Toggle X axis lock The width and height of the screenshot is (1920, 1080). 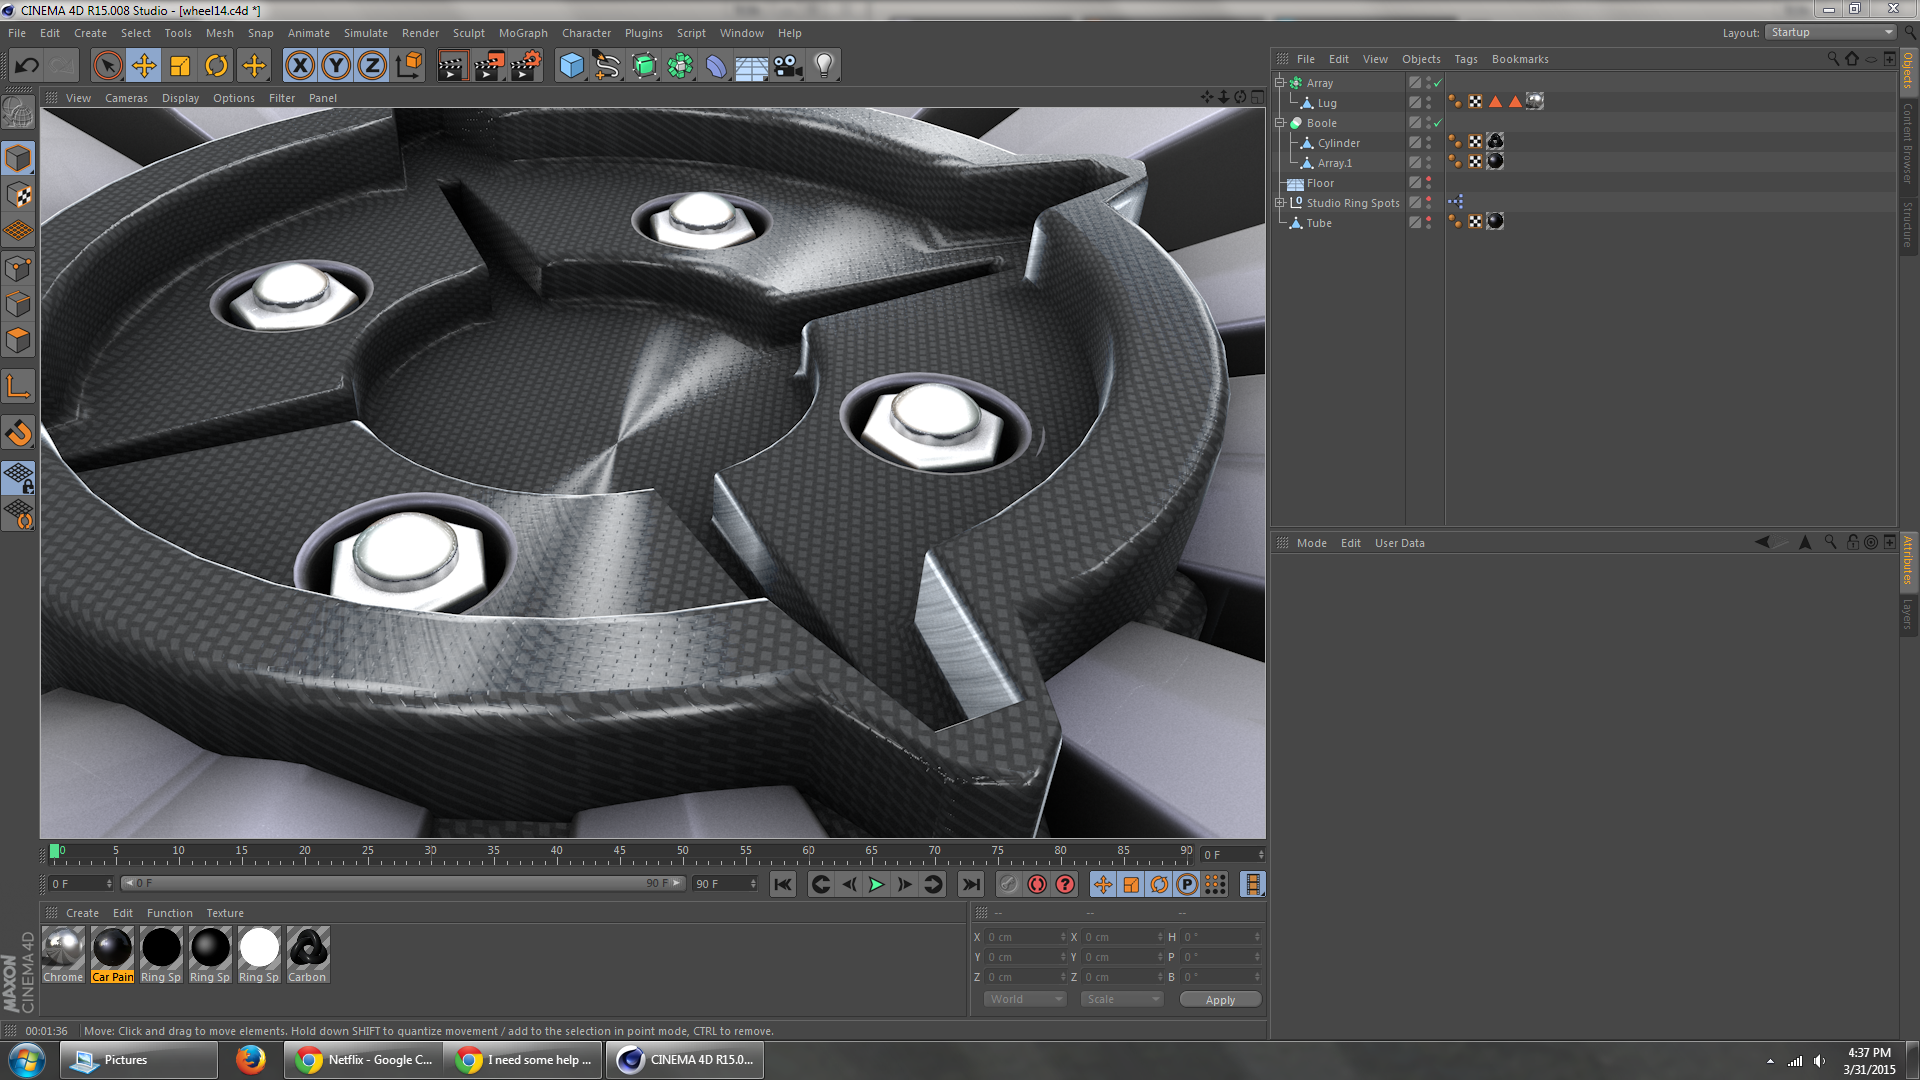coord(300,66)
